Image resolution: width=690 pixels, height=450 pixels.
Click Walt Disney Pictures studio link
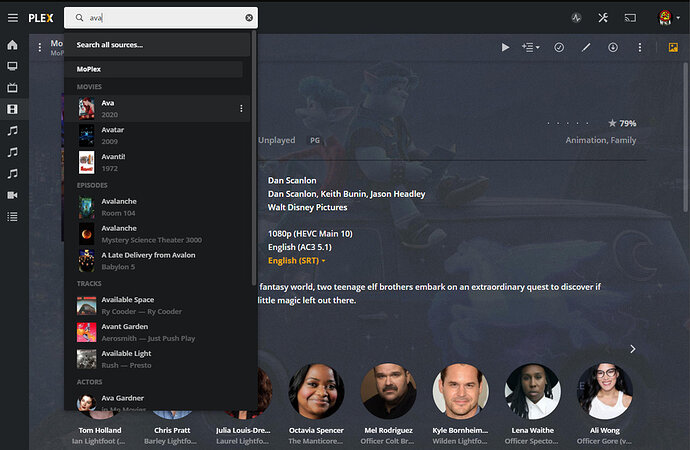(308, 207)
